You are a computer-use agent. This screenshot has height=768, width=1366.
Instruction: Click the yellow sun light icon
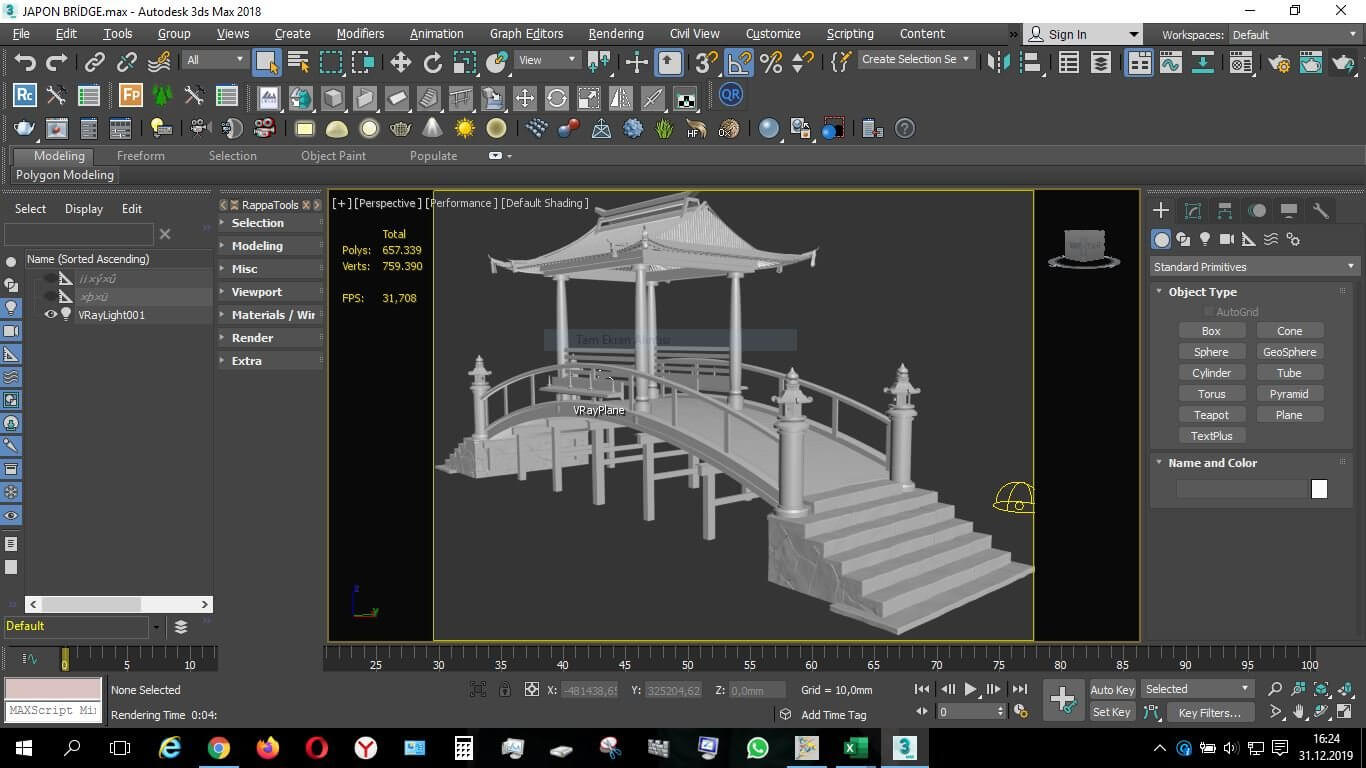(x=464, y=129)
